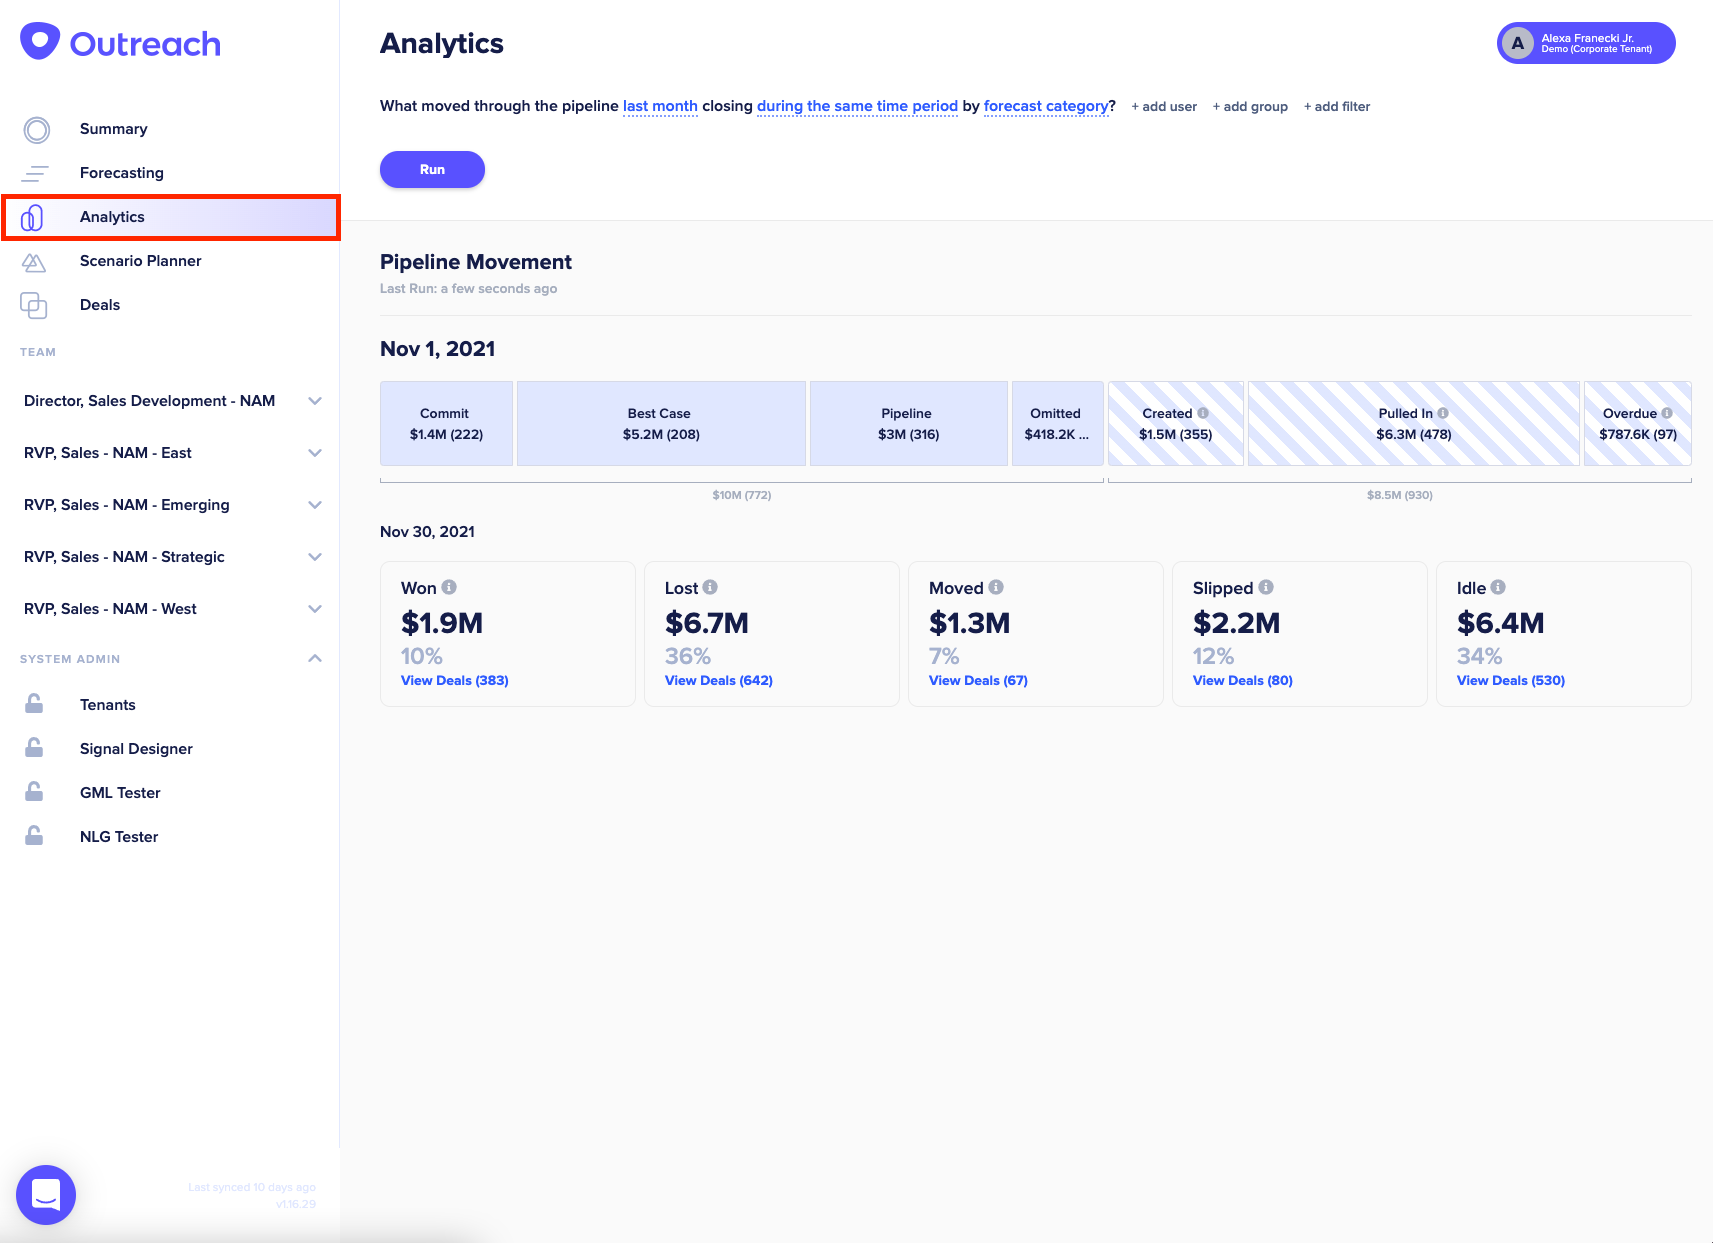The height and width of the screenshot is (1243, 1713).
Task: Click the NLG Tester lock icon
Action: [x=34, y=836]
